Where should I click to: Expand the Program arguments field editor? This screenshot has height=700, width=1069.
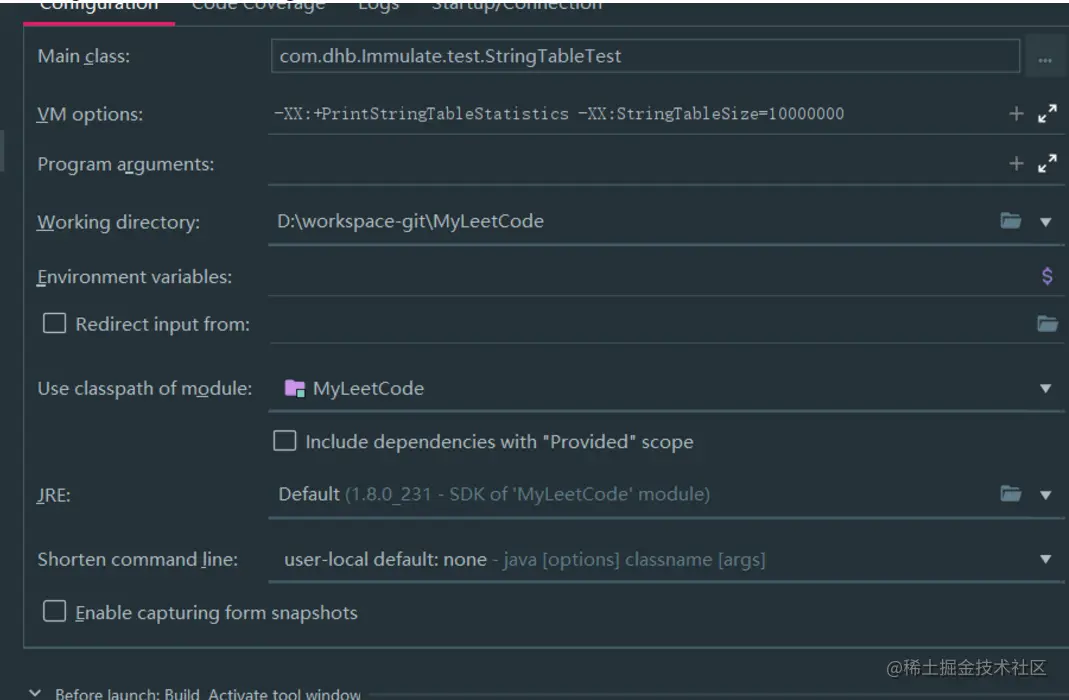tap(1047, 164)
